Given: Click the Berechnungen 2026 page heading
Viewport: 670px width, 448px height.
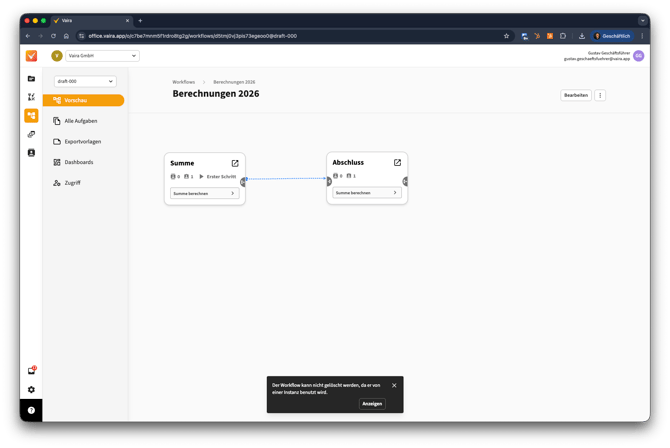Looking at the screenshot, I should [216, 94].
